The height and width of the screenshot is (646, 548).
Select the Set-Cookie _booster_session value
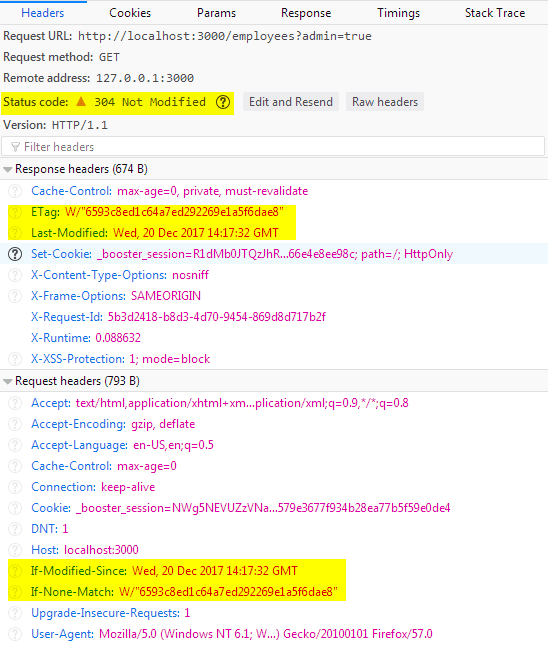click(x=275, y=254)
